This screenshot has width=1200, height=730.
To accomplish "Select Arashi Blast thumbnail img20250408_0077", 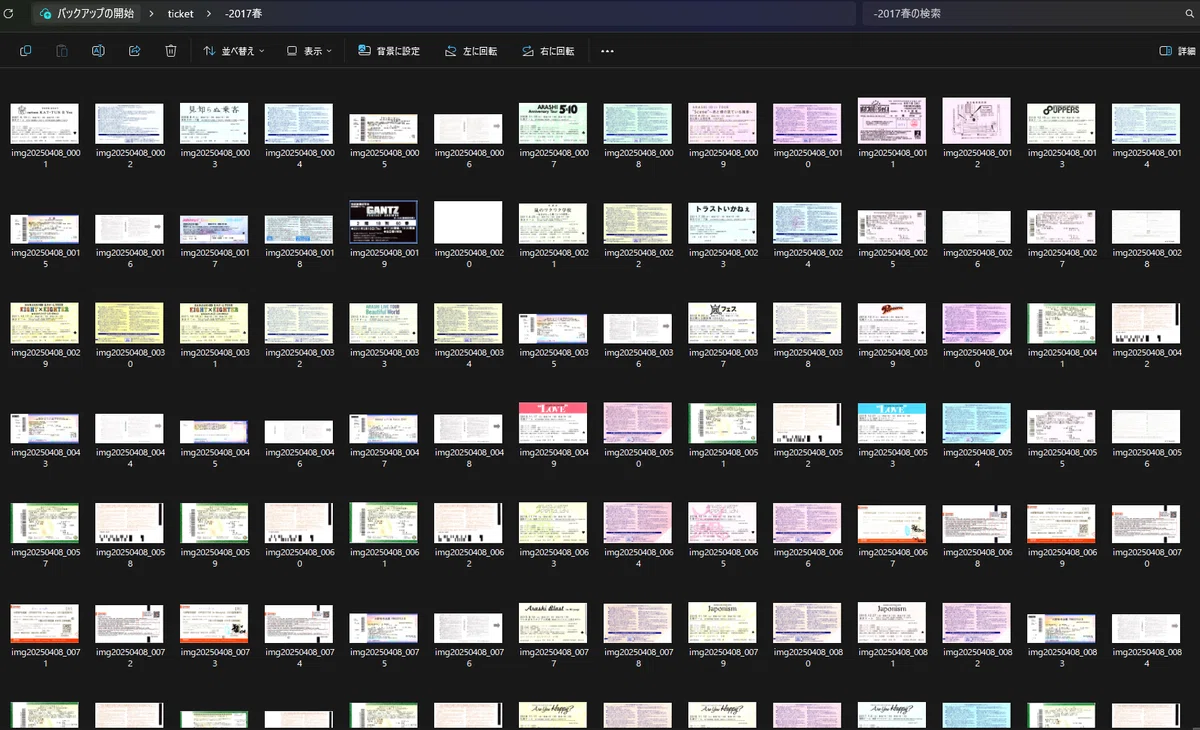I will 553,623.
